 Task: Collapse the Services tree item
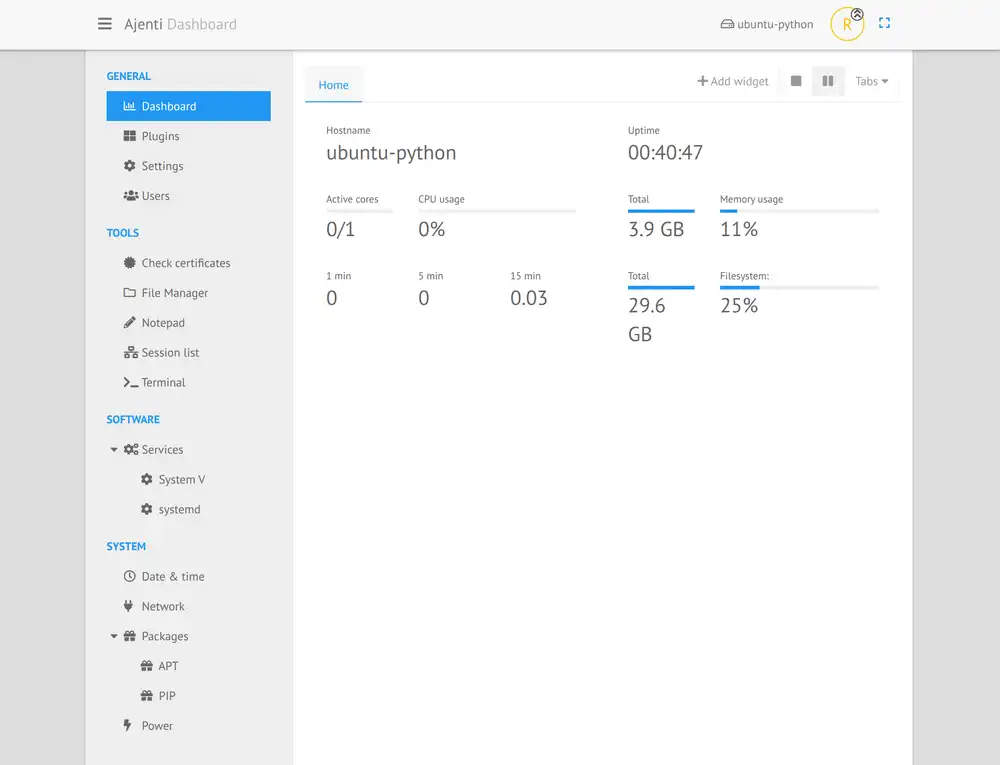(x=114, y=449)
